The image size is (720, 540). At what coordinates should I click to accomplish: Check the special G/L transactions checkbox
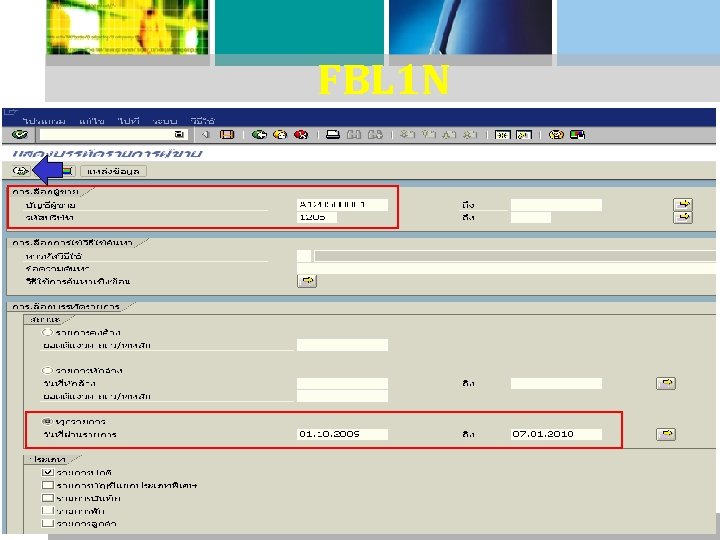click(x=48, y=485)
